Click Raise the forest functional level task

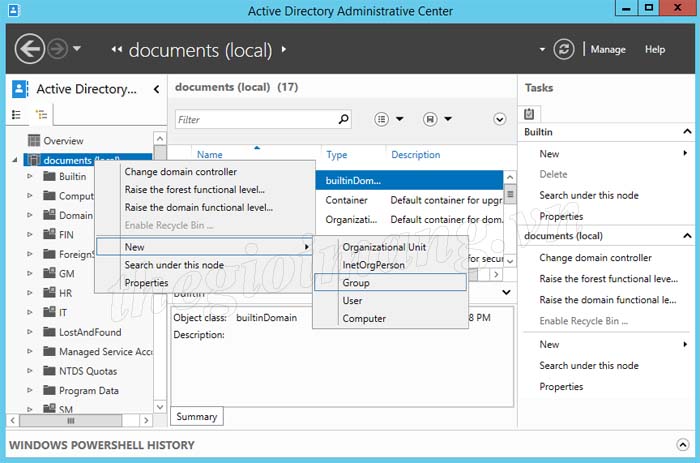point(608,279)
